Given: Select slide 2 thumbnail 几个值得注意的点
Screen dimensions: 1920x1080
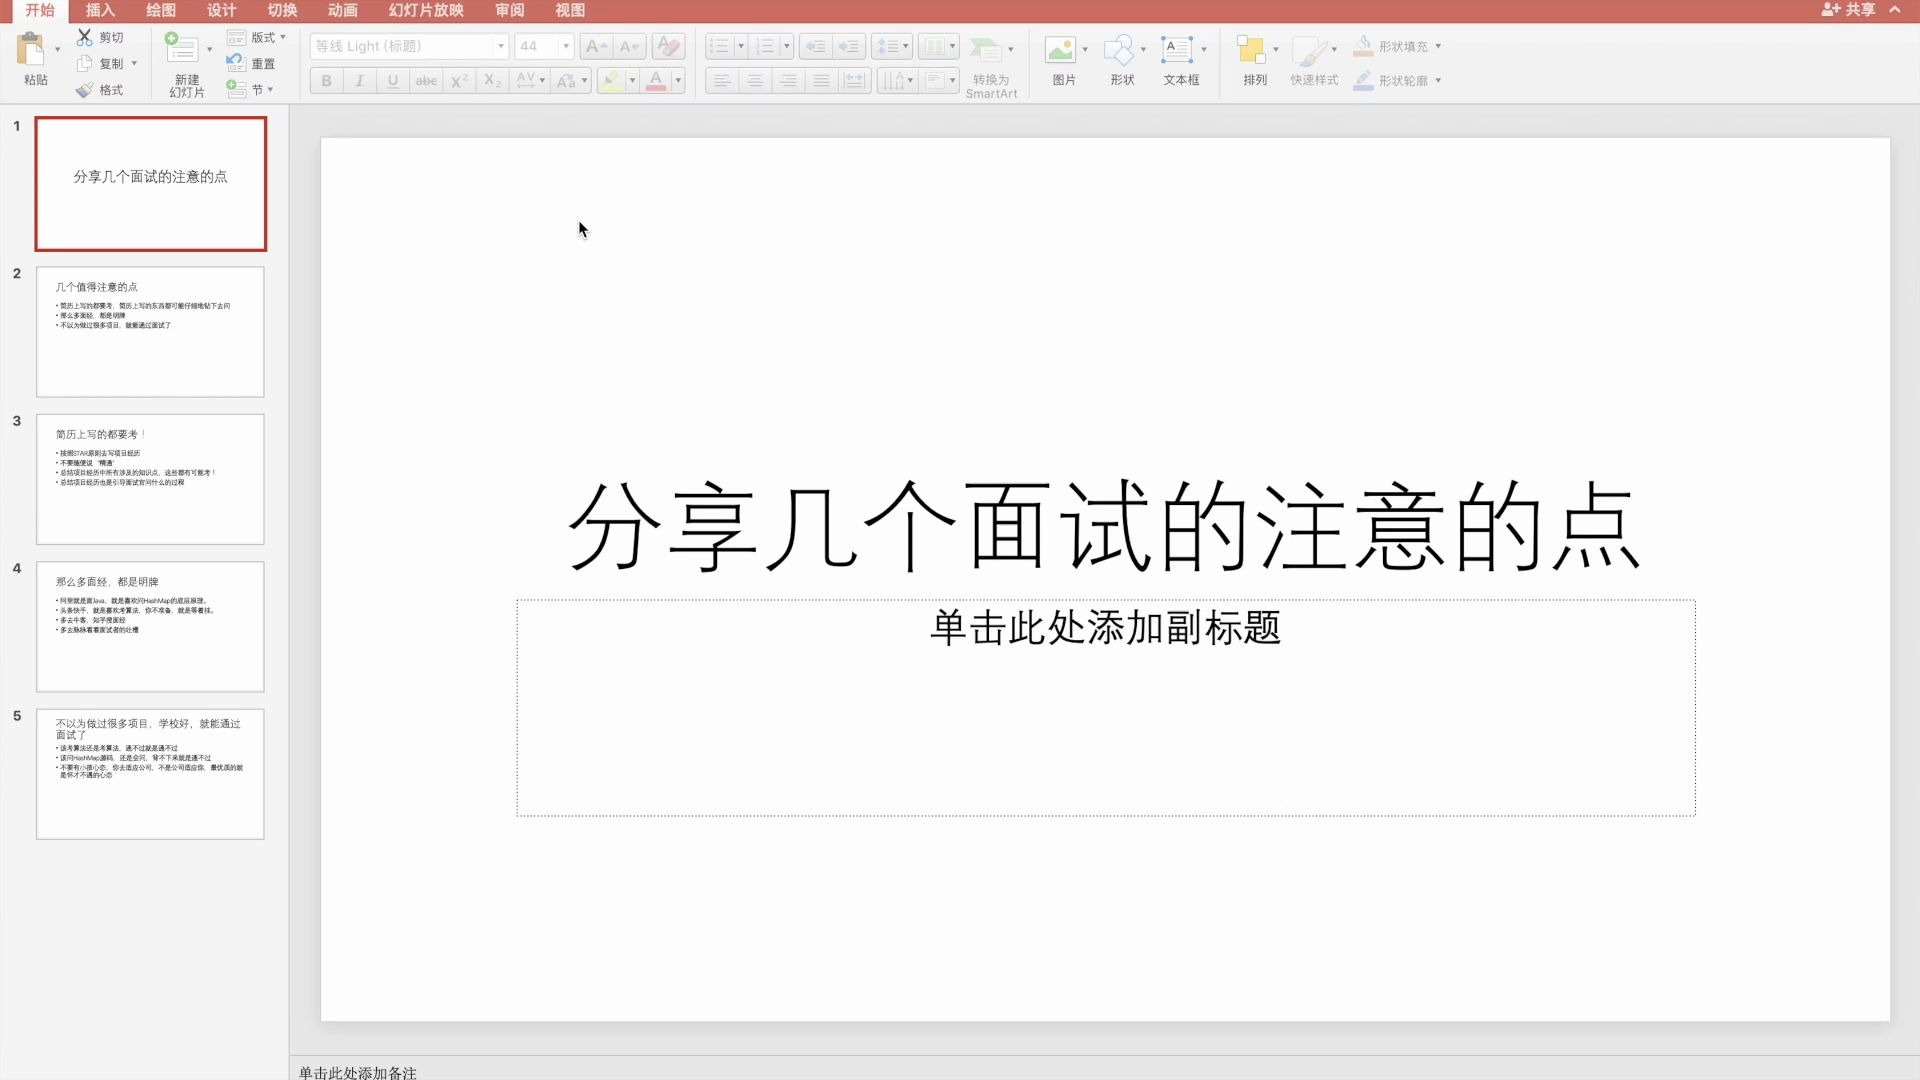Looking at the screenshot, I should tap(150, 331).
